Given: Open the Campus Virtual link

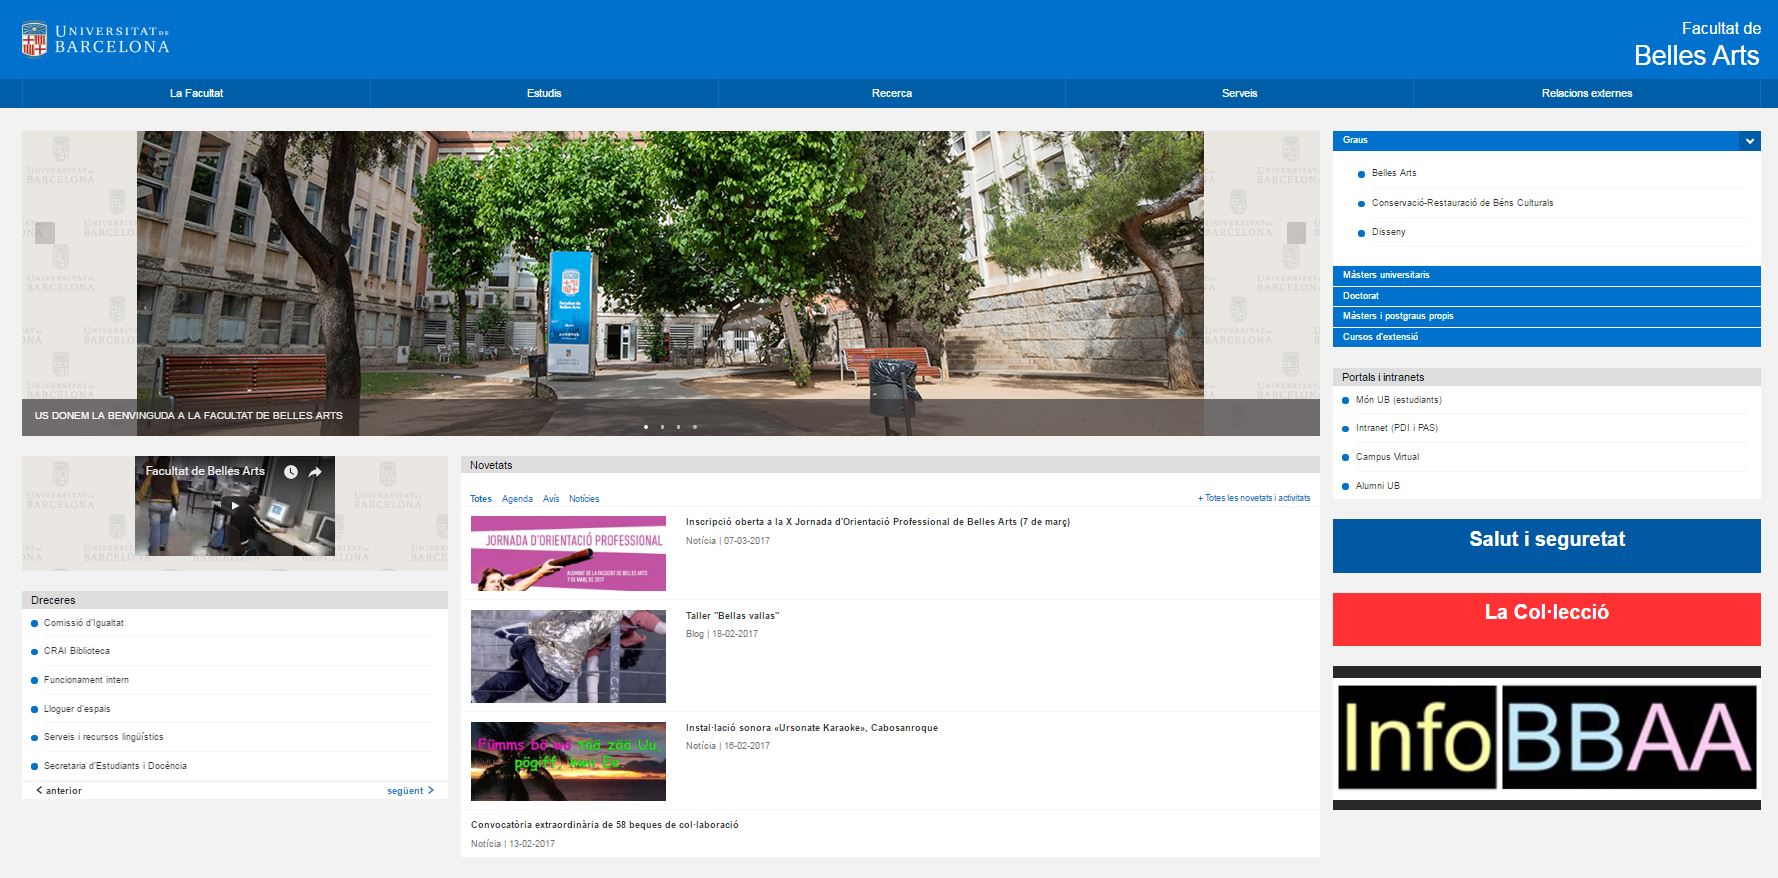Looking at the screenshot, I should [x=1387, y=457].
